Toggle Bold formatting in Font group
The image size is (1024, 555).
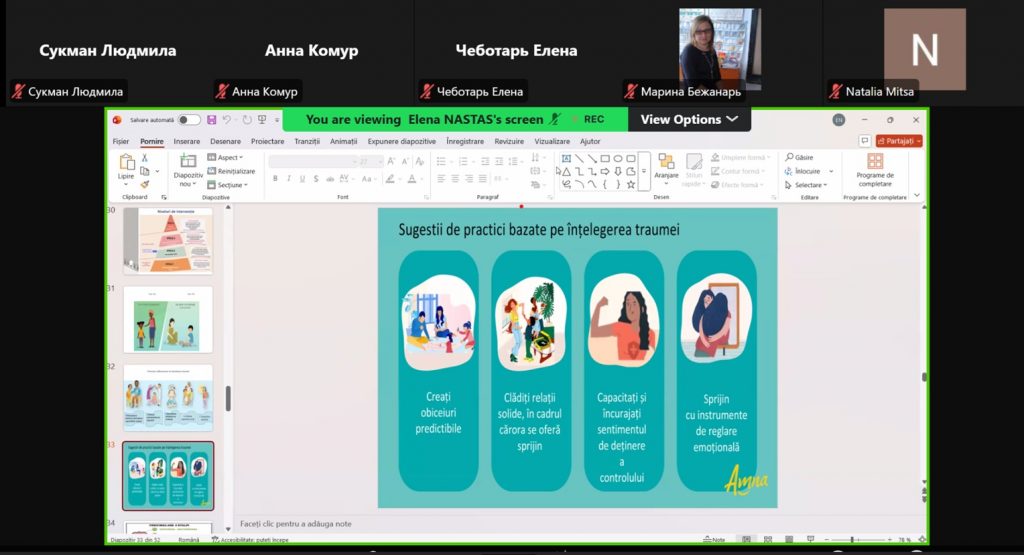[x=275, y=179]
